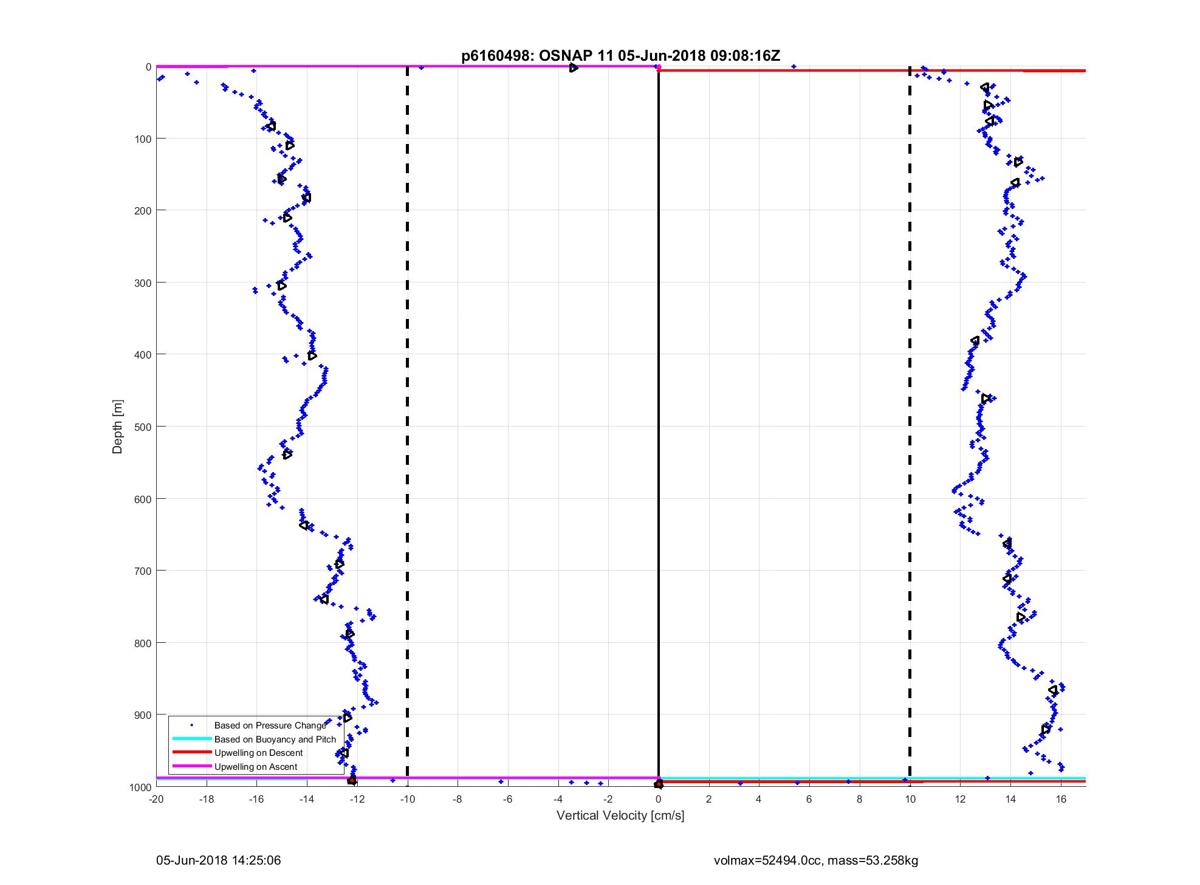This screenshot has height=885, width=1200.
Task: Pick the magenta line sample in legend
Action: 191,766
